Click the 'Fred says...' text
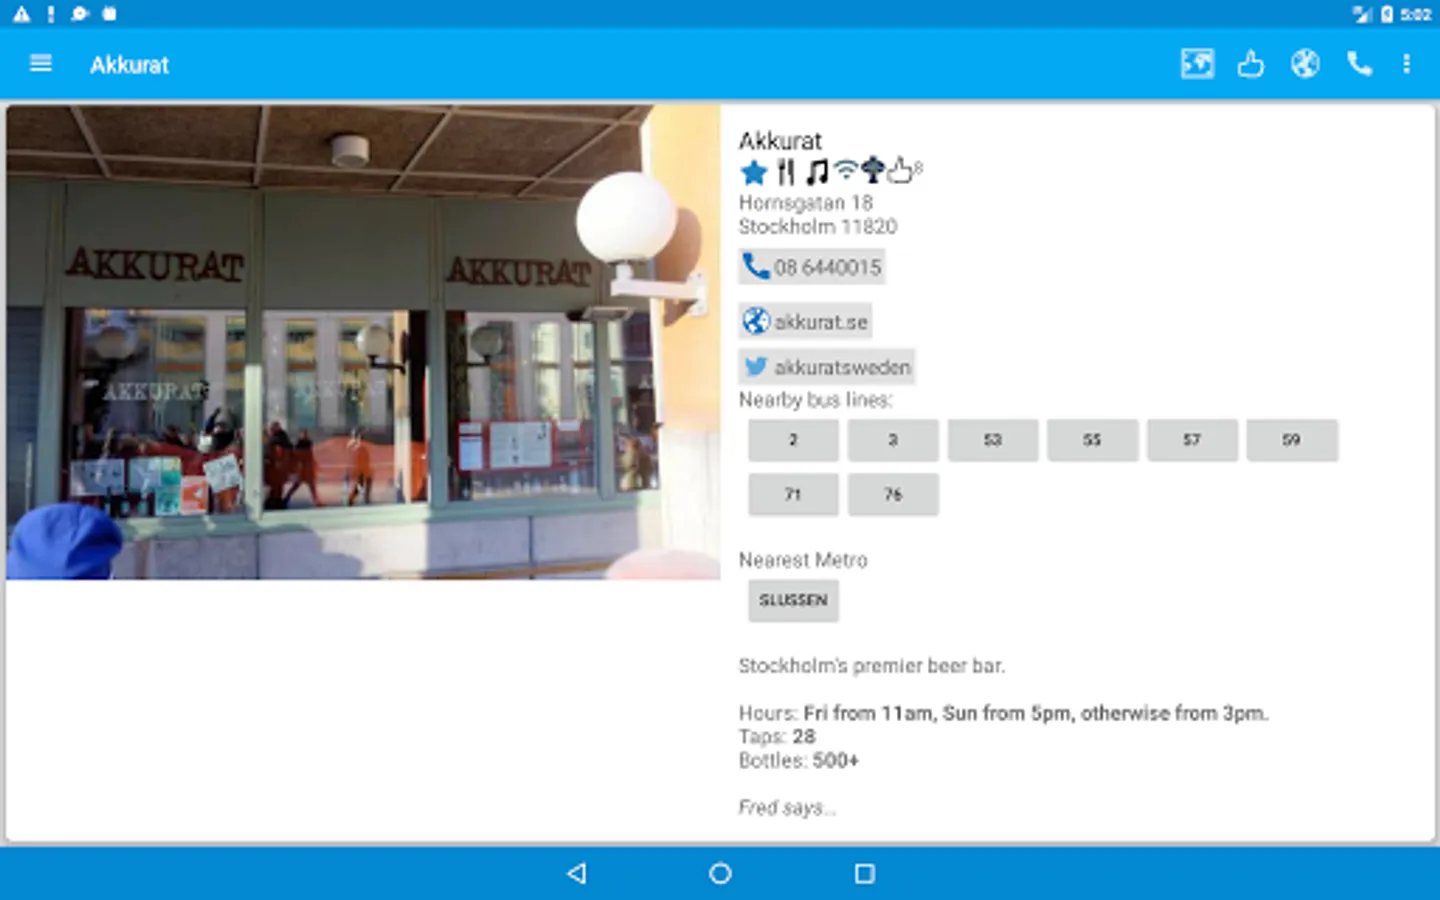The width and height of the screenshot is (1440, 900). click(787, 808)
